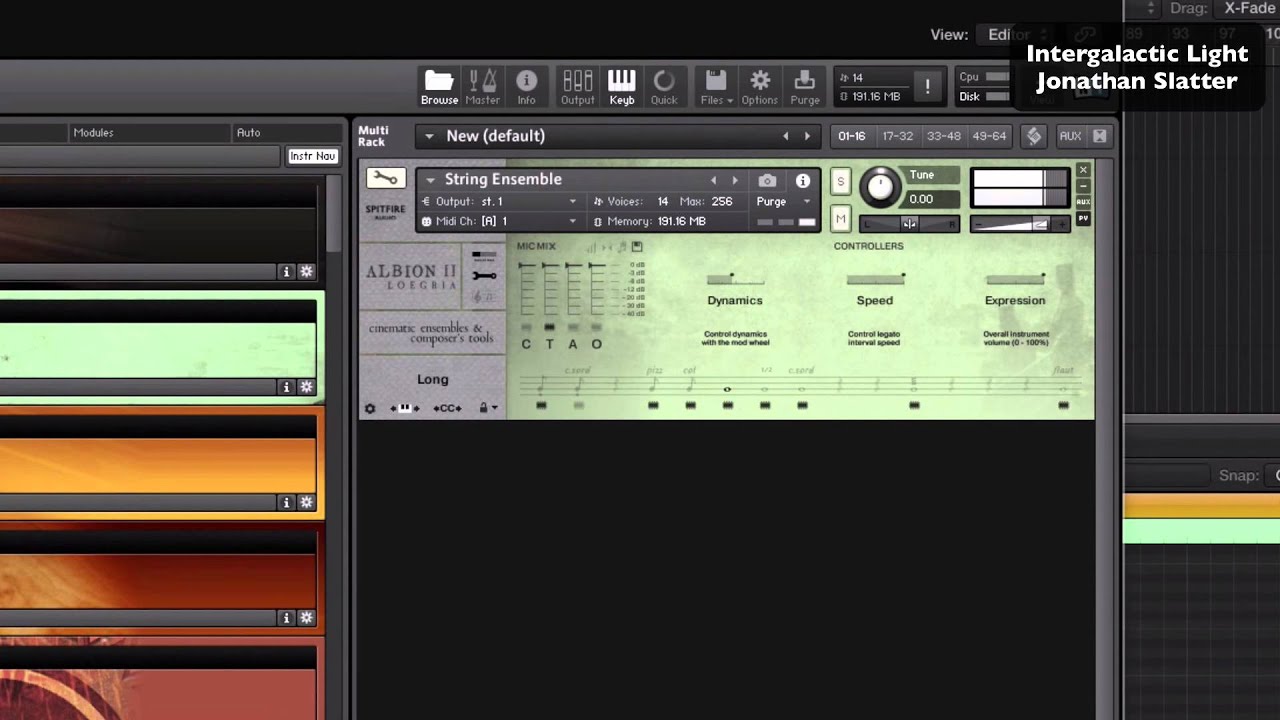Click the global Purge toolbar icon
The width and height of the screenshot is (1280, 720).
(804, 87)
